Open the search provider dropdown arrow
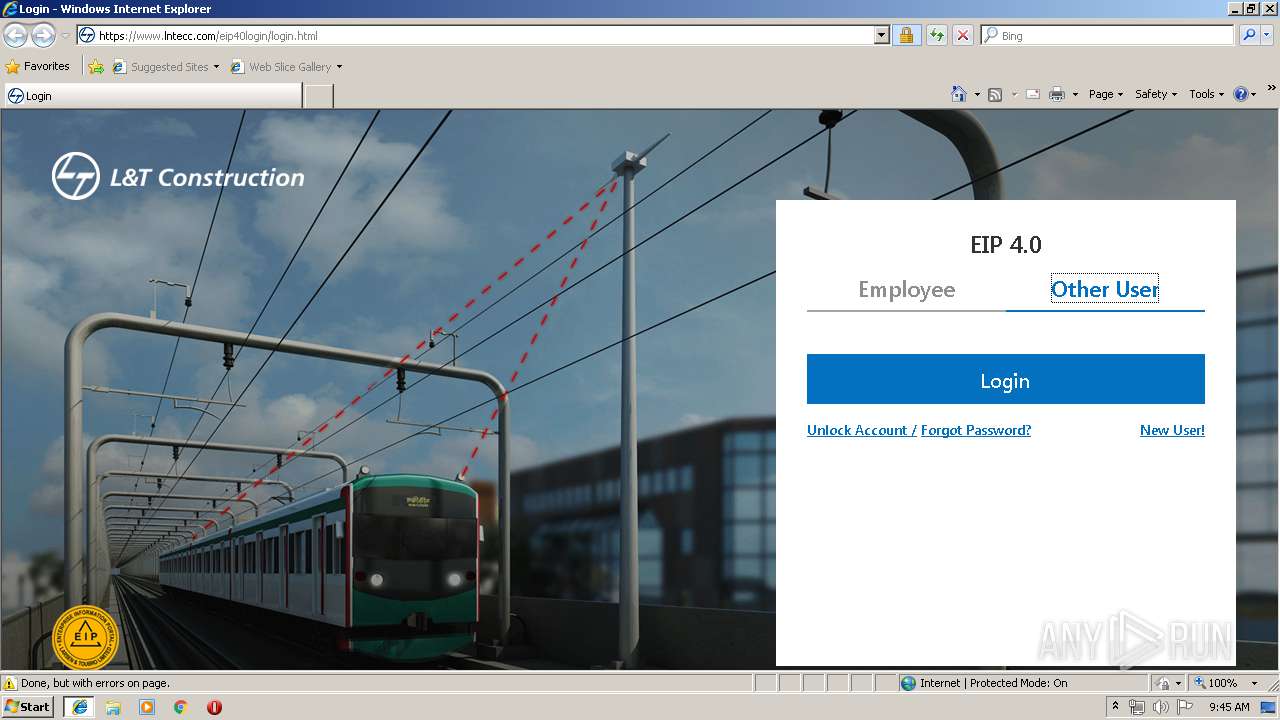 pos(1267,36)
